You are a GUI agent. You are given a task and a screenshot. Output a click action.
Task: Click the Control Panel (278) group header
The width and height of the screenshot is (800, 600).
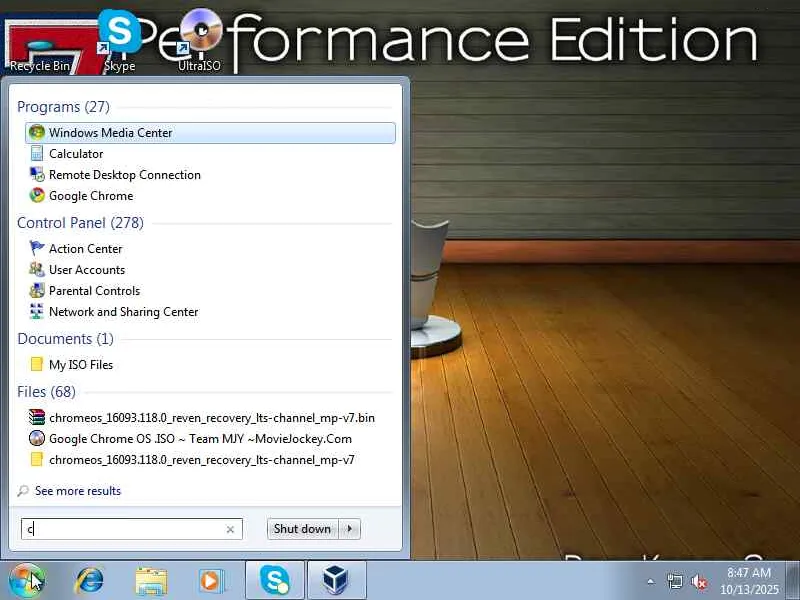81,222
